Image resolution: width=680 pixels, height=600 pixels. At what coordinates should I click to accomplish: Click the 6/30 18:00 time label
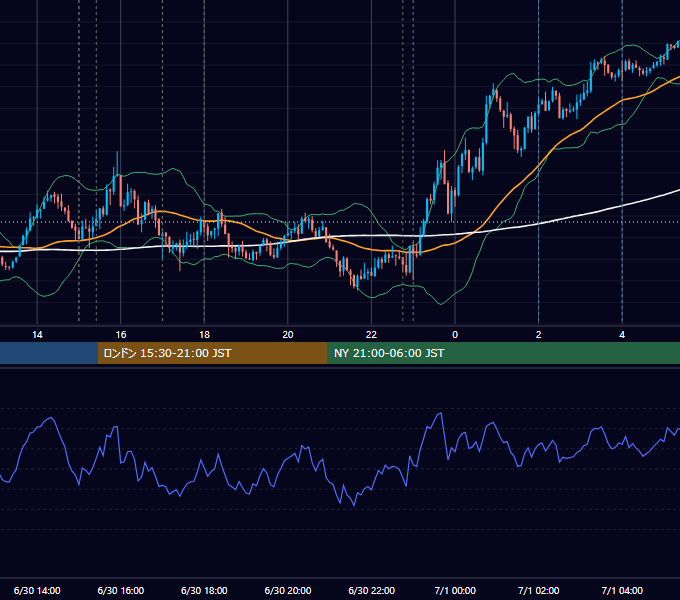point(204,590)
